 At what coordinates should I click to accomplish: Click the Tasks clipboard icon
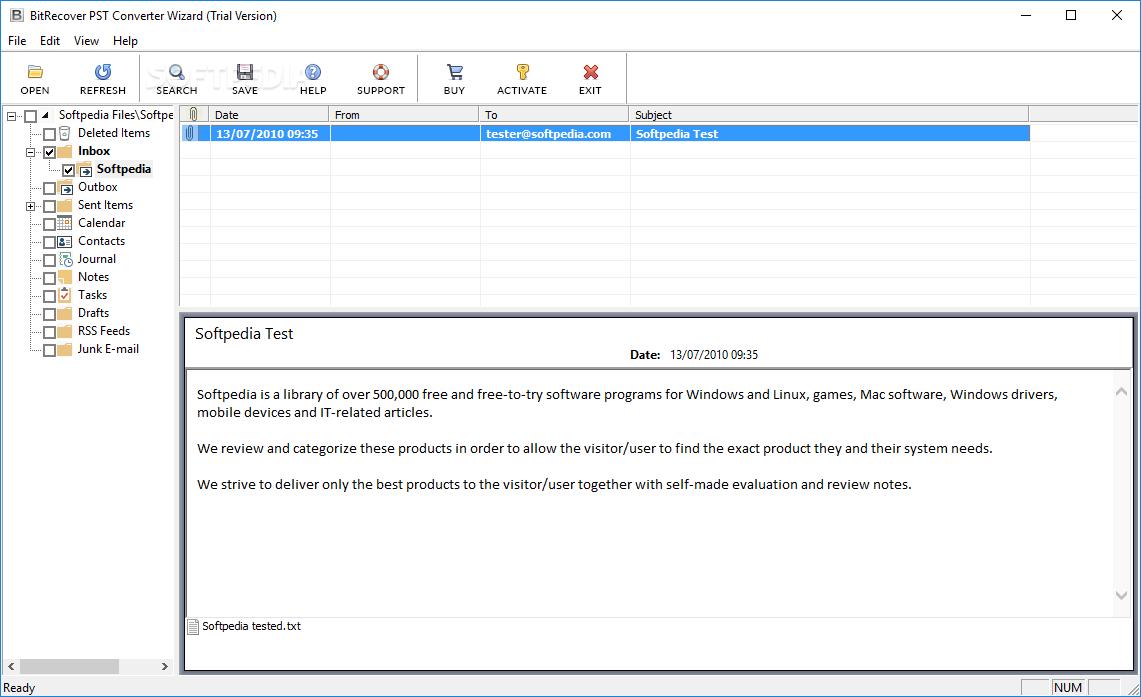click(x=65, y=295)
